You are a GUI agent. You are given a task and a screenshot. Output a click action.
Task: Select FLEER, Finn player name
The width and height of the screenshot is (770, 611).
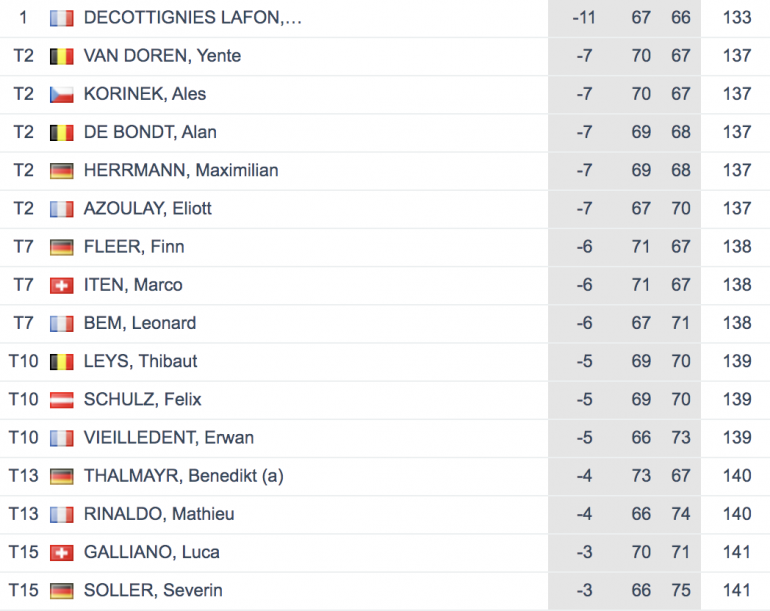134,247
